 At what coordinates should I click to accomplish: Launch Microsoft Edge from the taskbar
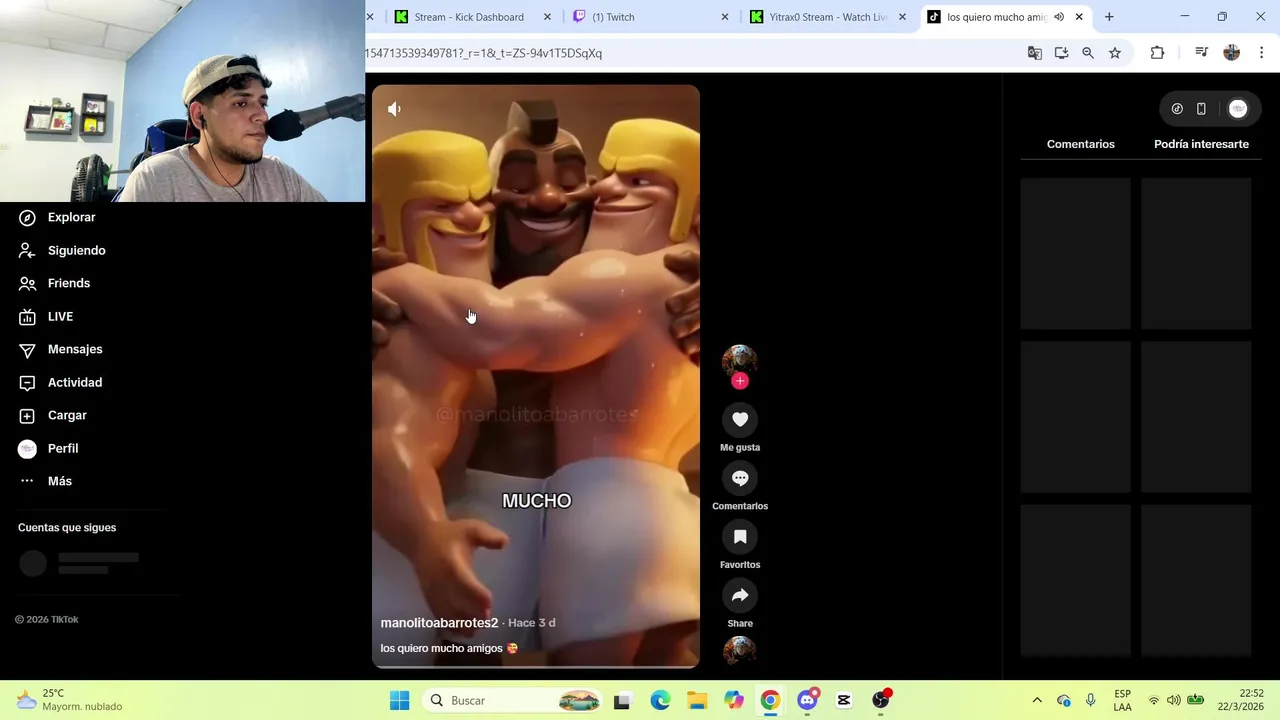click(x=660, y=701)
